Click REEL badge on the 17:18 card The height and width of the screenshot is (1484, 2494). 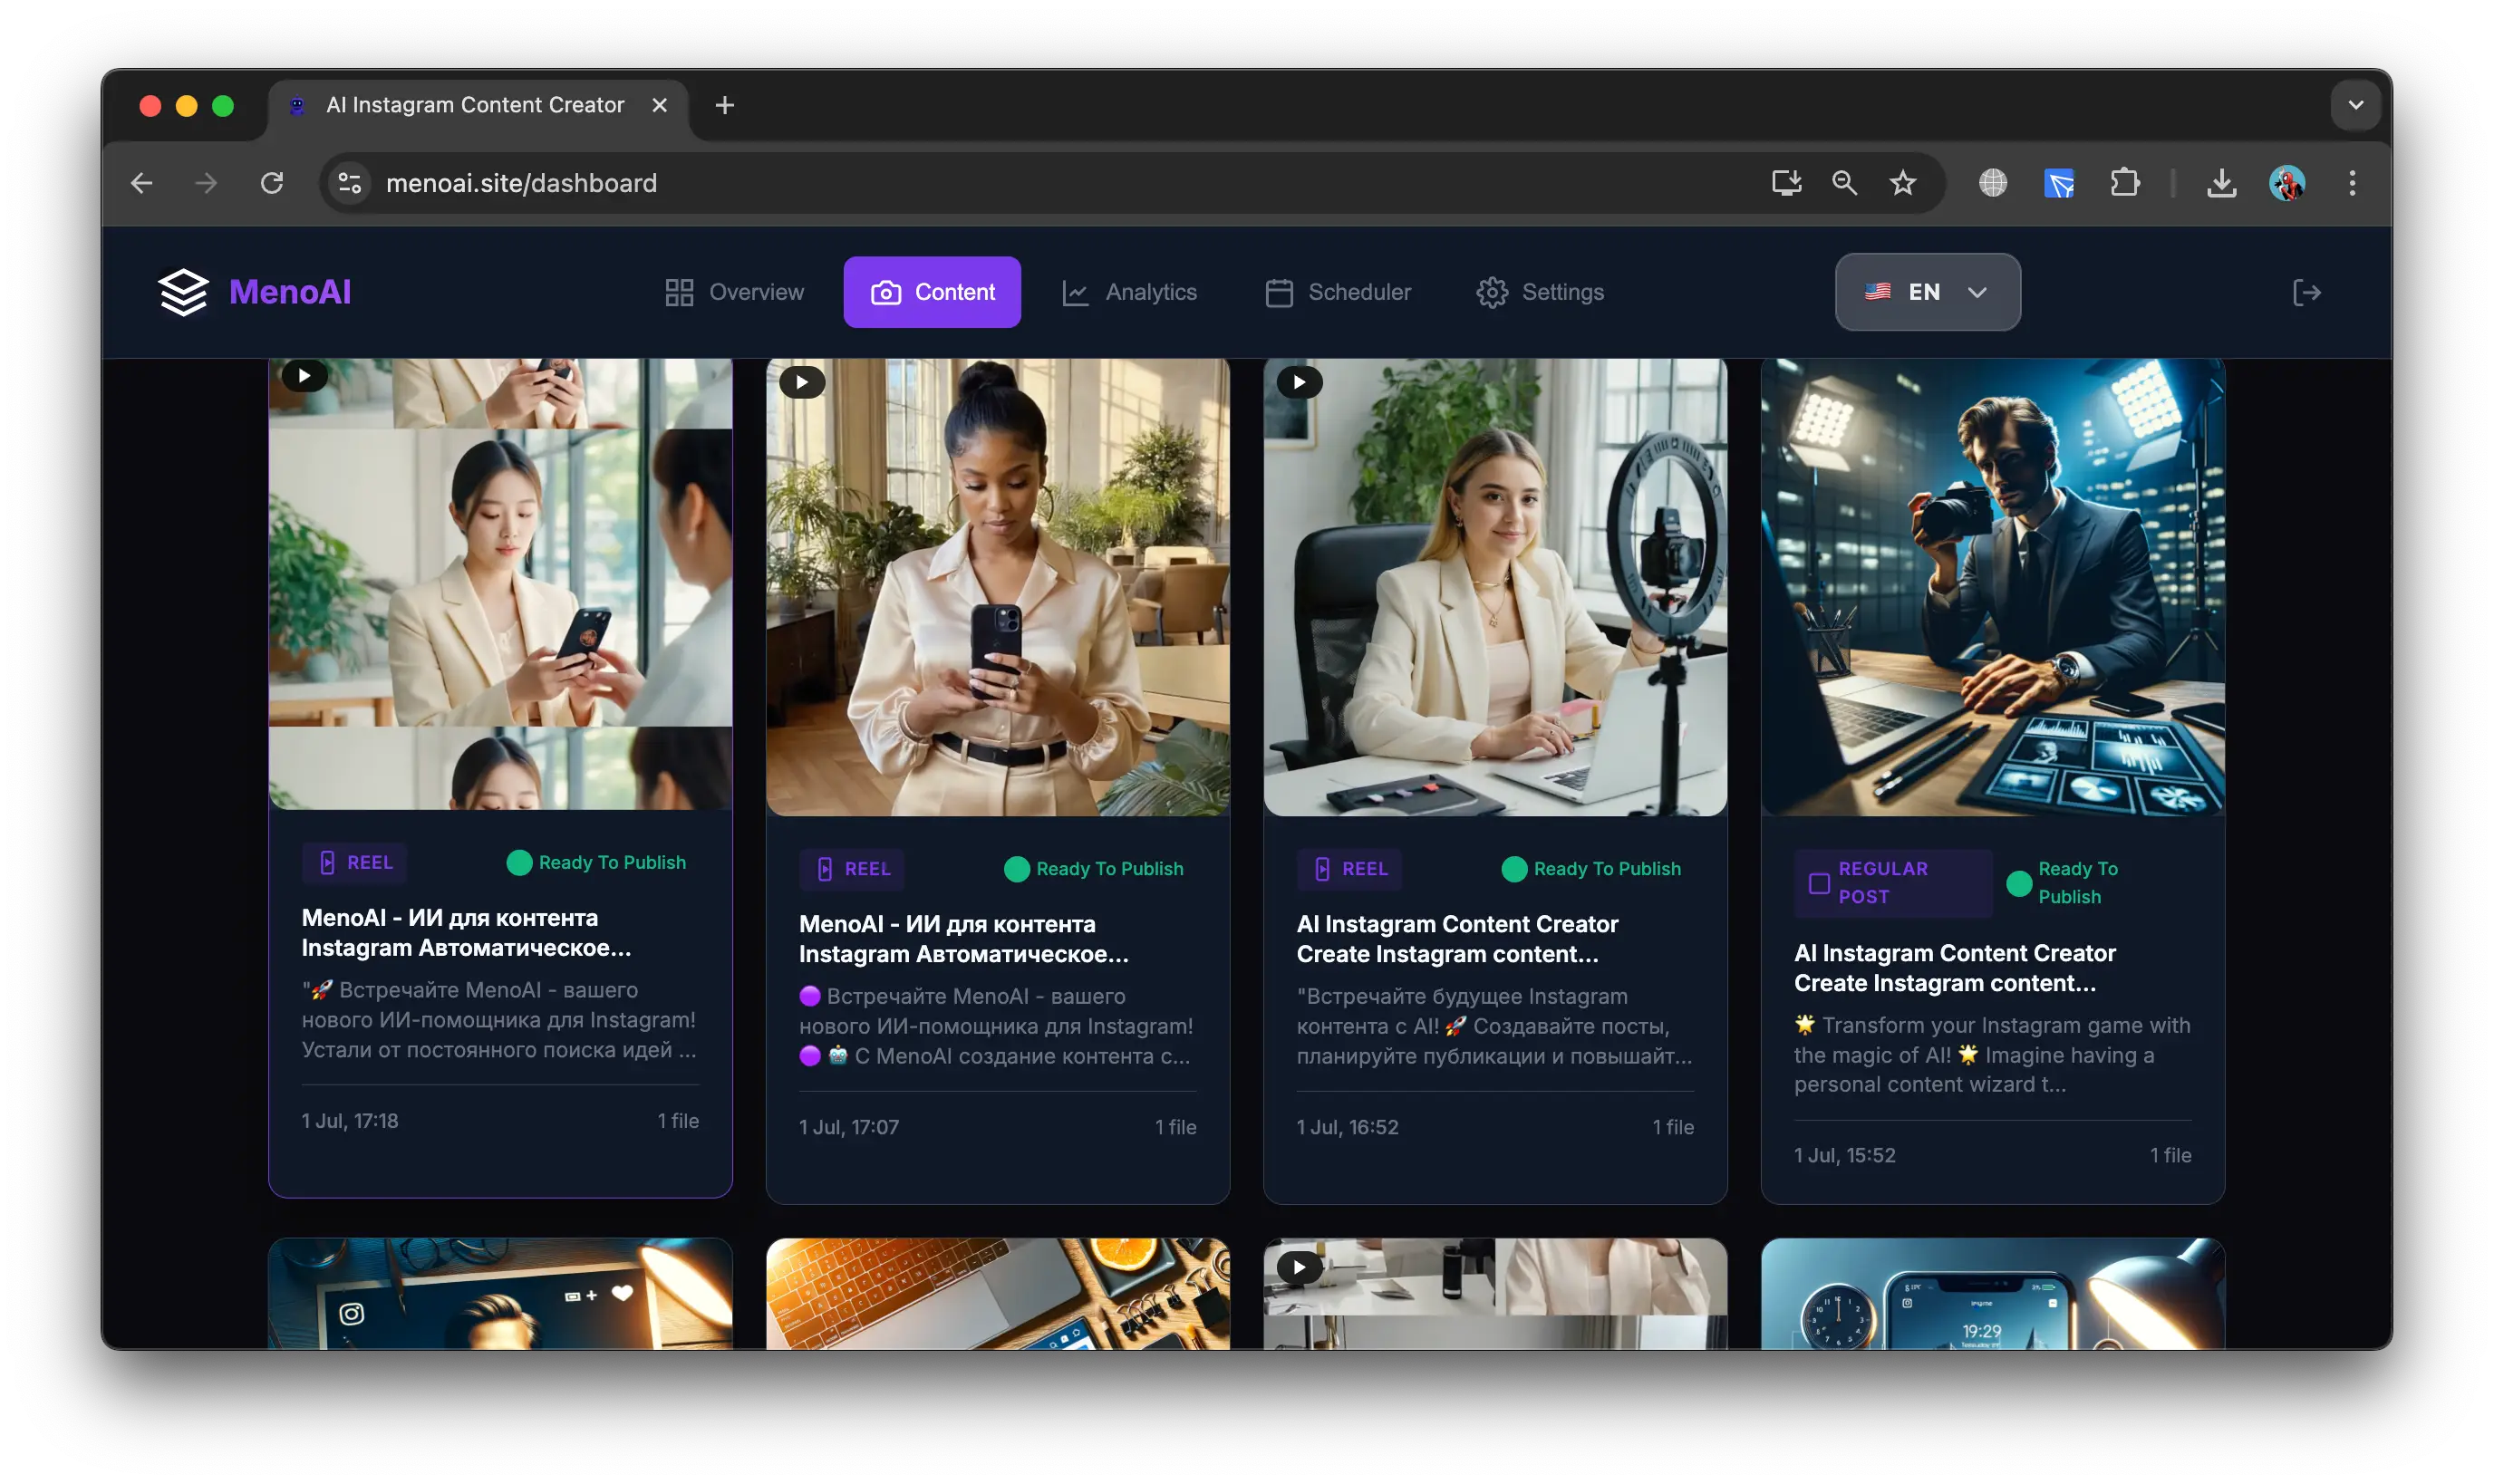click(x=355, y=862)
